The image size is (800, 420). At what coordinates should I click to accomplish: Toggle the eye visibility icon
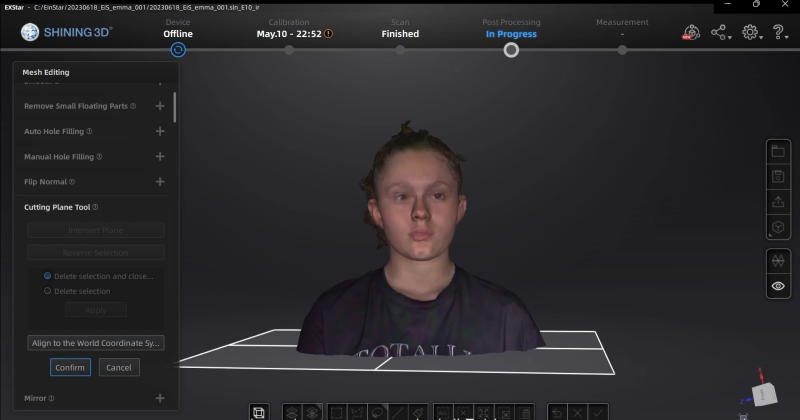[x=778, y=286]
